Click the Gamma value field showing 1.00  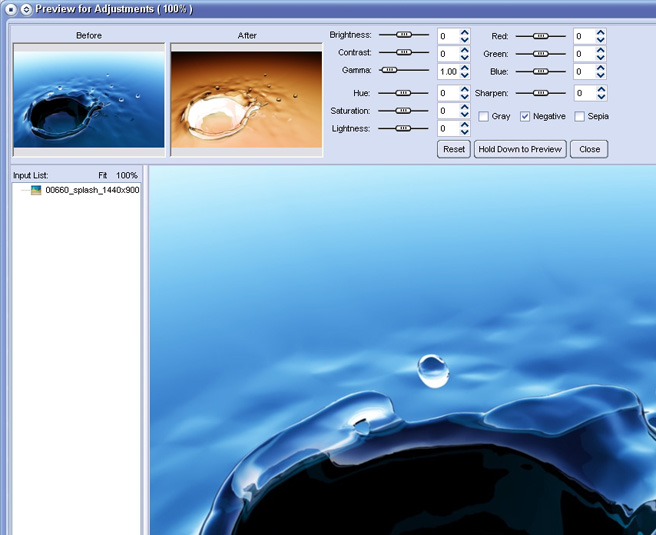click(x=448, y=72)
